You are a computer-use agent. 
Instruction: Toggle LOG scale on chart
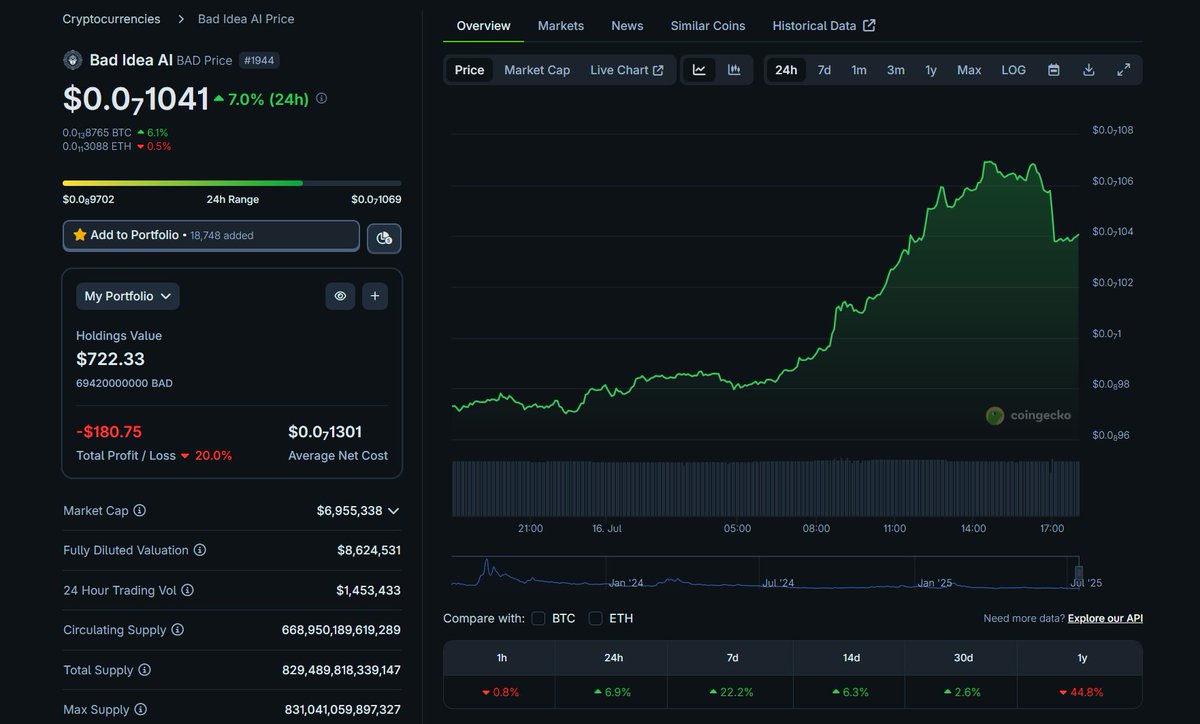[1014, 70]
